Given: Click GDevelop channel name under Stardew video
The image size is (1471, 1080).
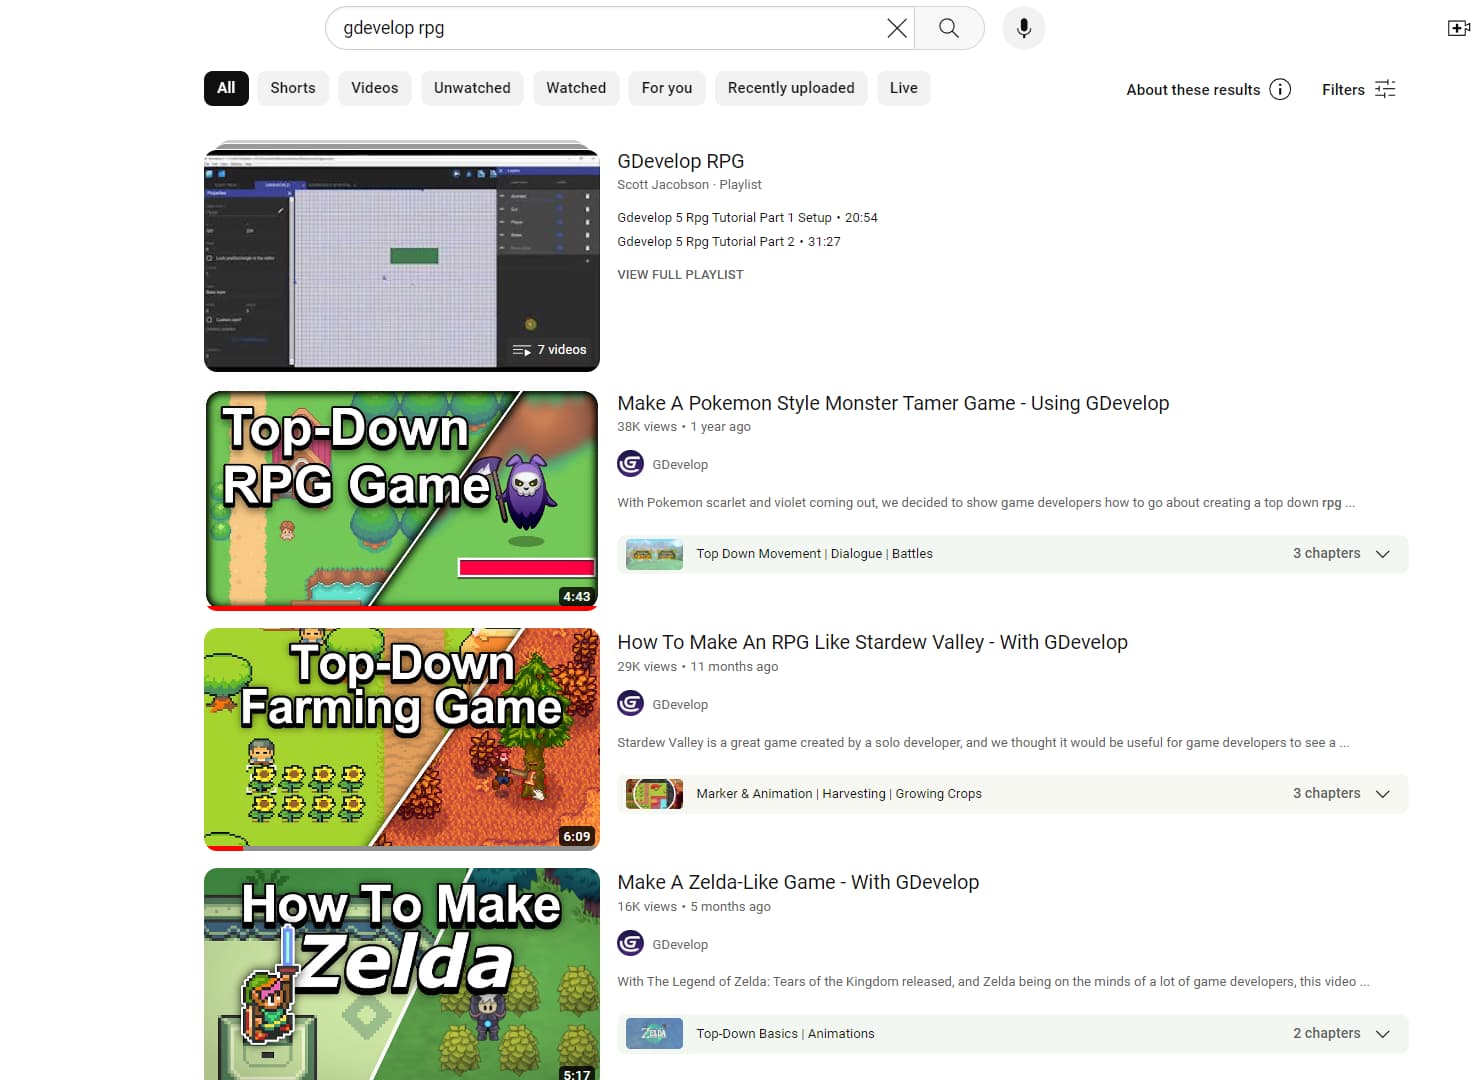Looking at the screenshot, I should point(680,705).
